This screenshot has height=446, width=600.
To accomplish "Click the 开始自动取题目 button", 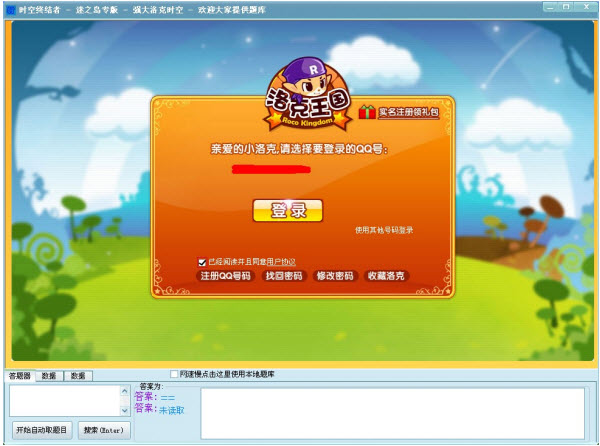I will click(x=42, y=430).
